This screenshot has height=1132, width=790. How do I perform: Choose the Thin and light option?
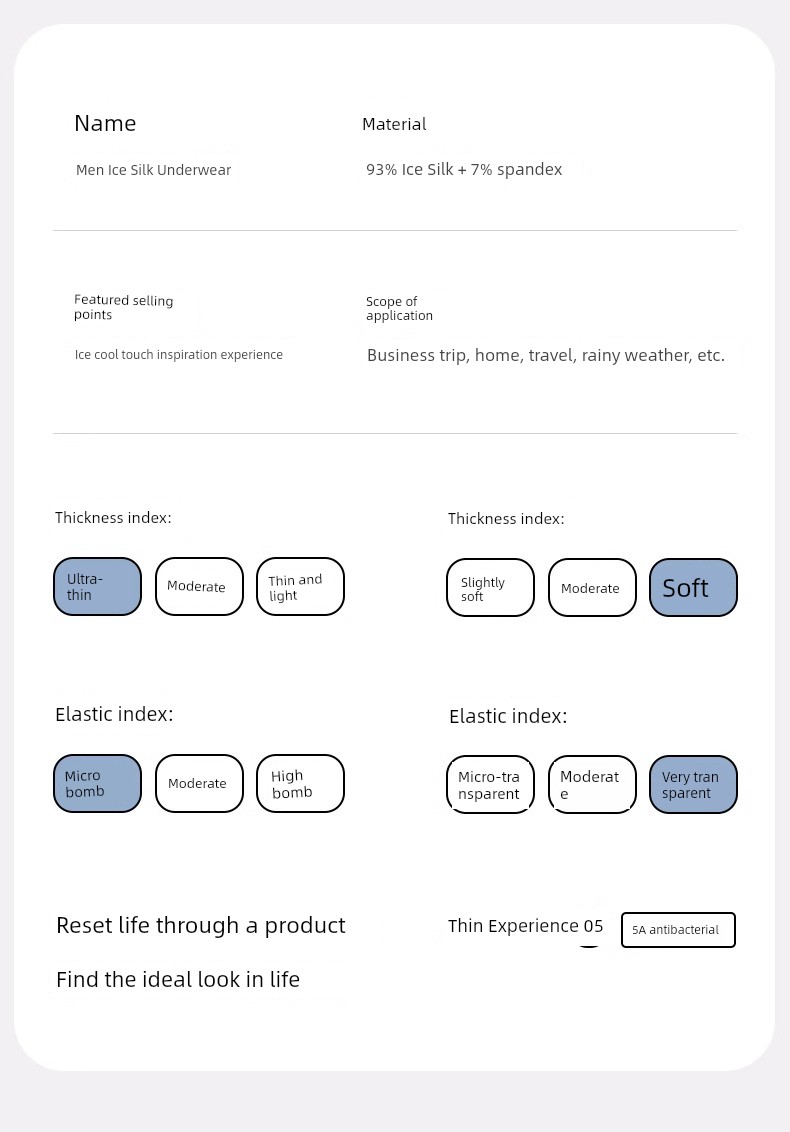(300, 586)
